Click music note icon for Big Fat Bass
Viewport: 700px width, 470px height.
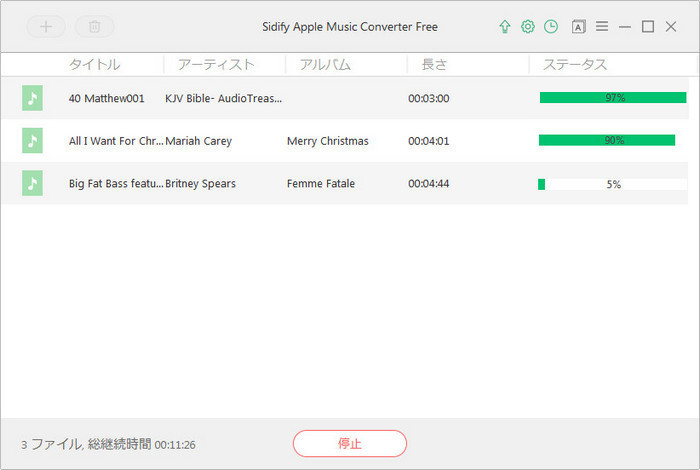click(32, 183)
